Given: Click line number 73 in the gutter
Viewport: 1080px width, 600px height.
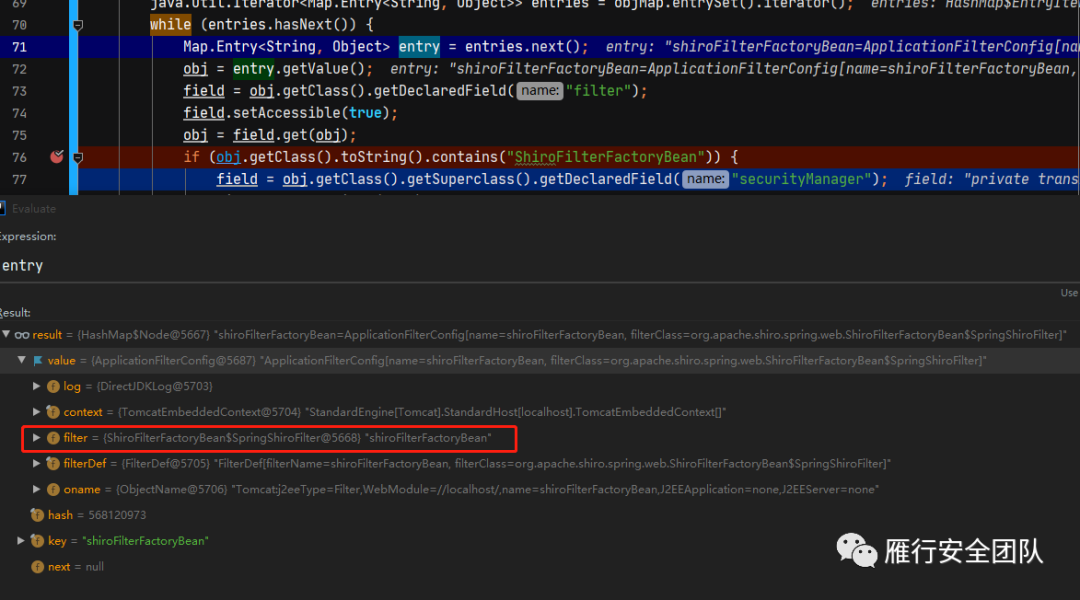Looking at the screenshot, I should [19, 91].
